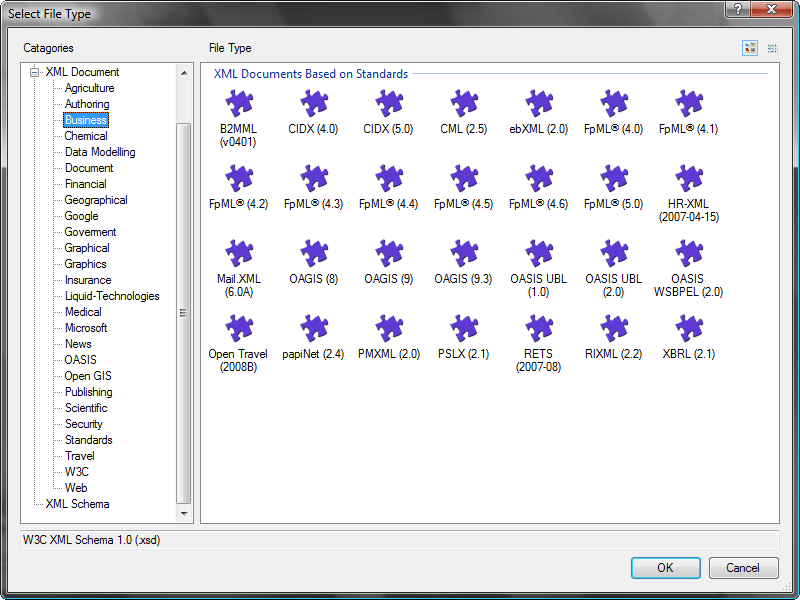Click the categories scrollbar up arrow
This screenshot has width=800, height=600.
(x=184, y=73)
